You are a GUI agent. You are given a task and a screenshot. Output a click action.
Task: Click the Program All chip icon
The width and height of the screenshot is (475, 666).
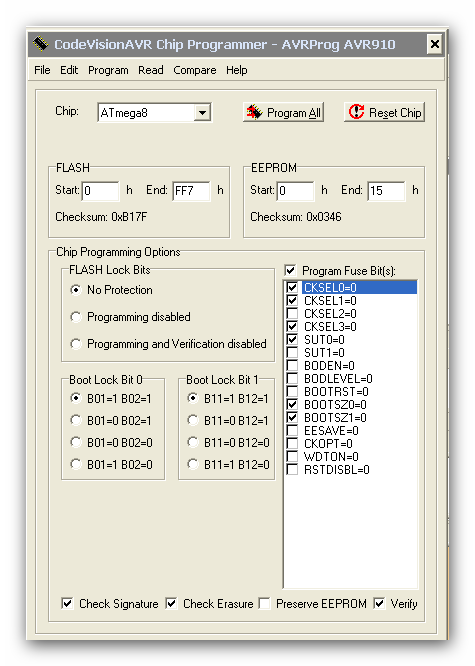tap(254, 112)
